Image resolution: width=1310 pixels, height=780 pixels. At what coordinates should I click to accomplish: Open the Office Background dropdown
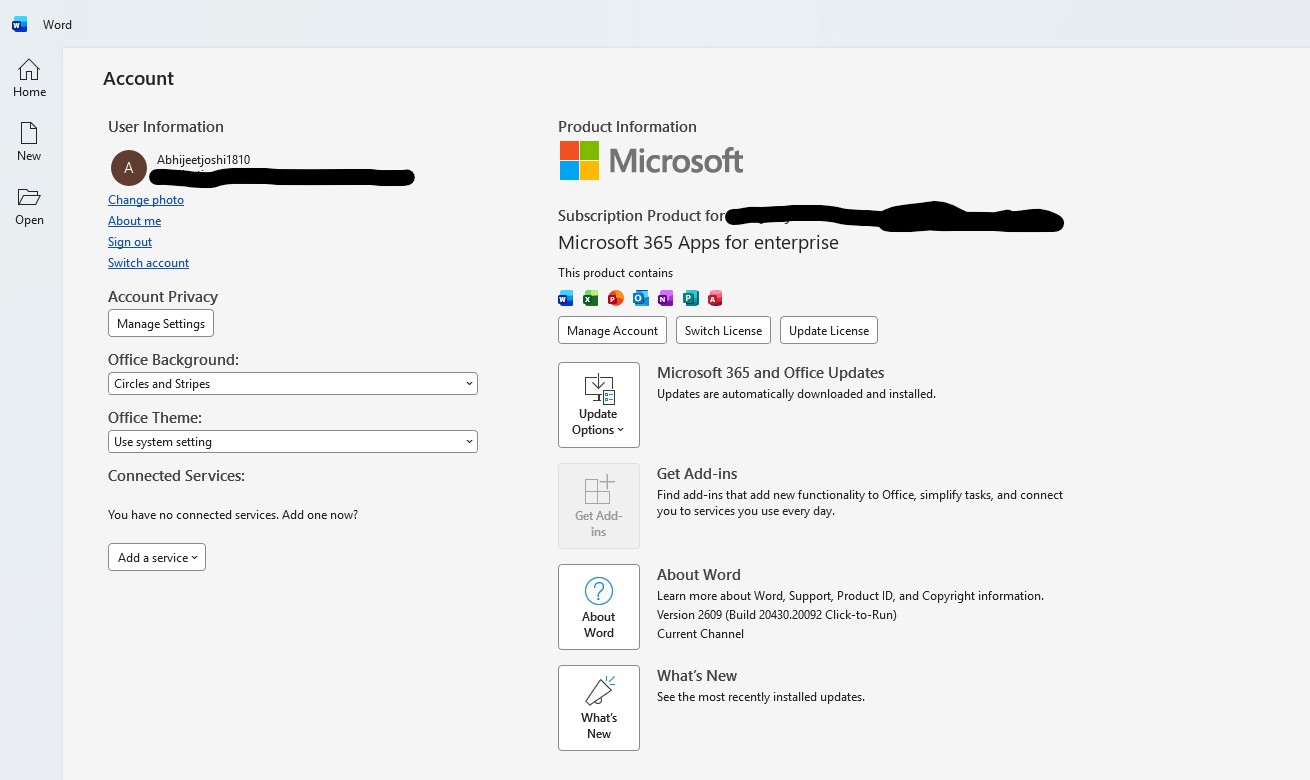[293, 384]
